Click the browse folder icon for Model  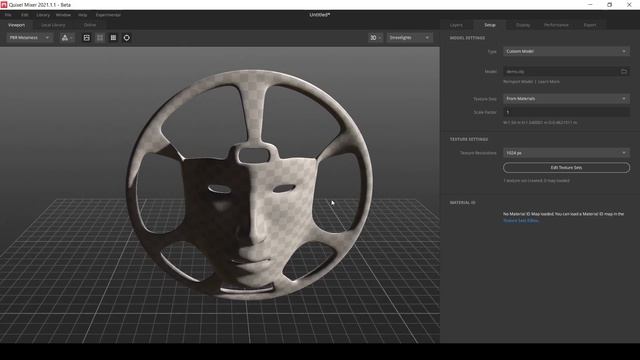pyautogui.click(x=624, y=71)
